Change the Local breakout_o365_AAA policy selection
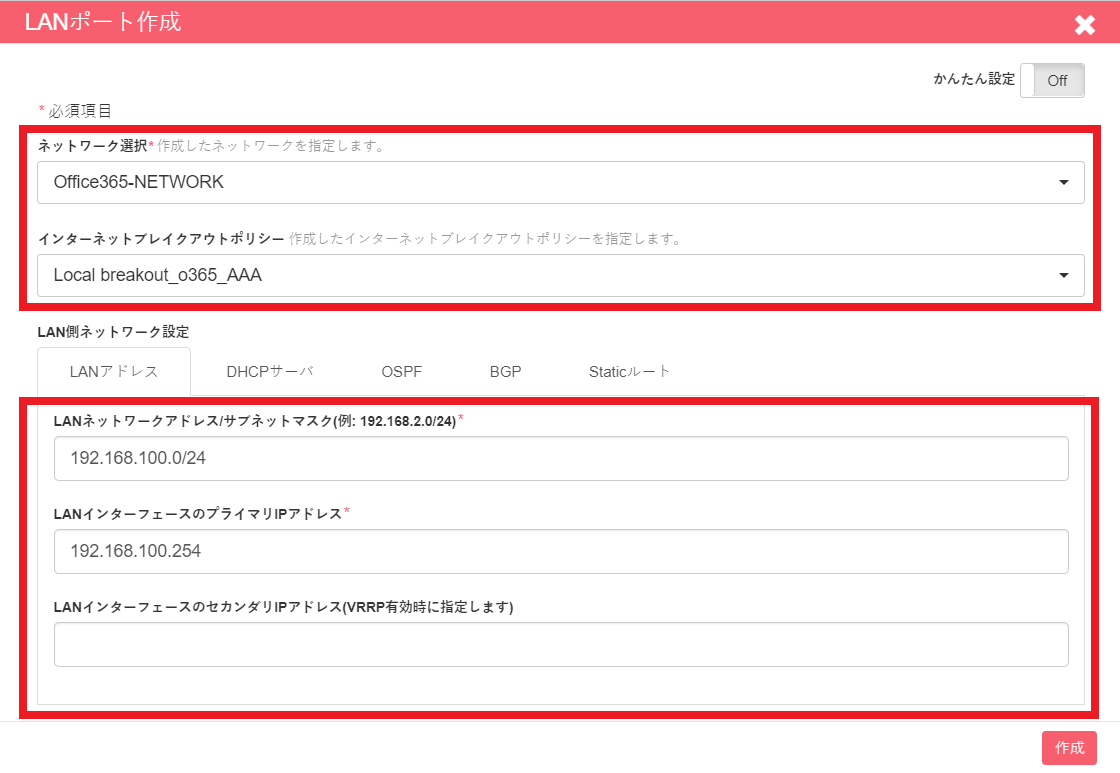The height and width of the screenshot is (773, 1120). 560,275
